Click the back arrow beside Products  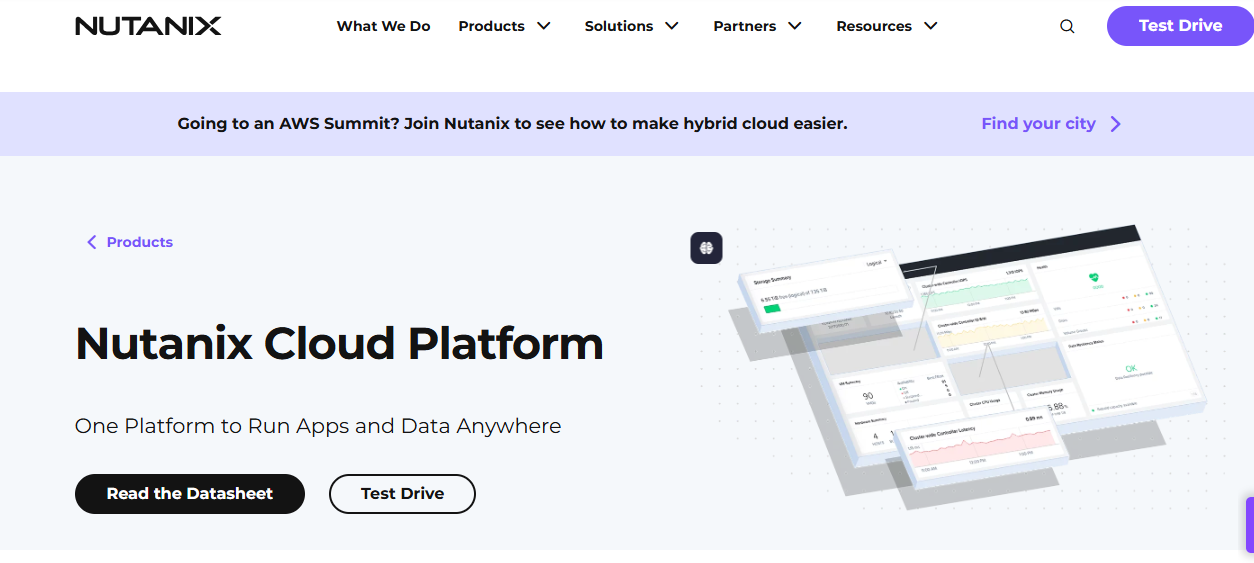92,242
